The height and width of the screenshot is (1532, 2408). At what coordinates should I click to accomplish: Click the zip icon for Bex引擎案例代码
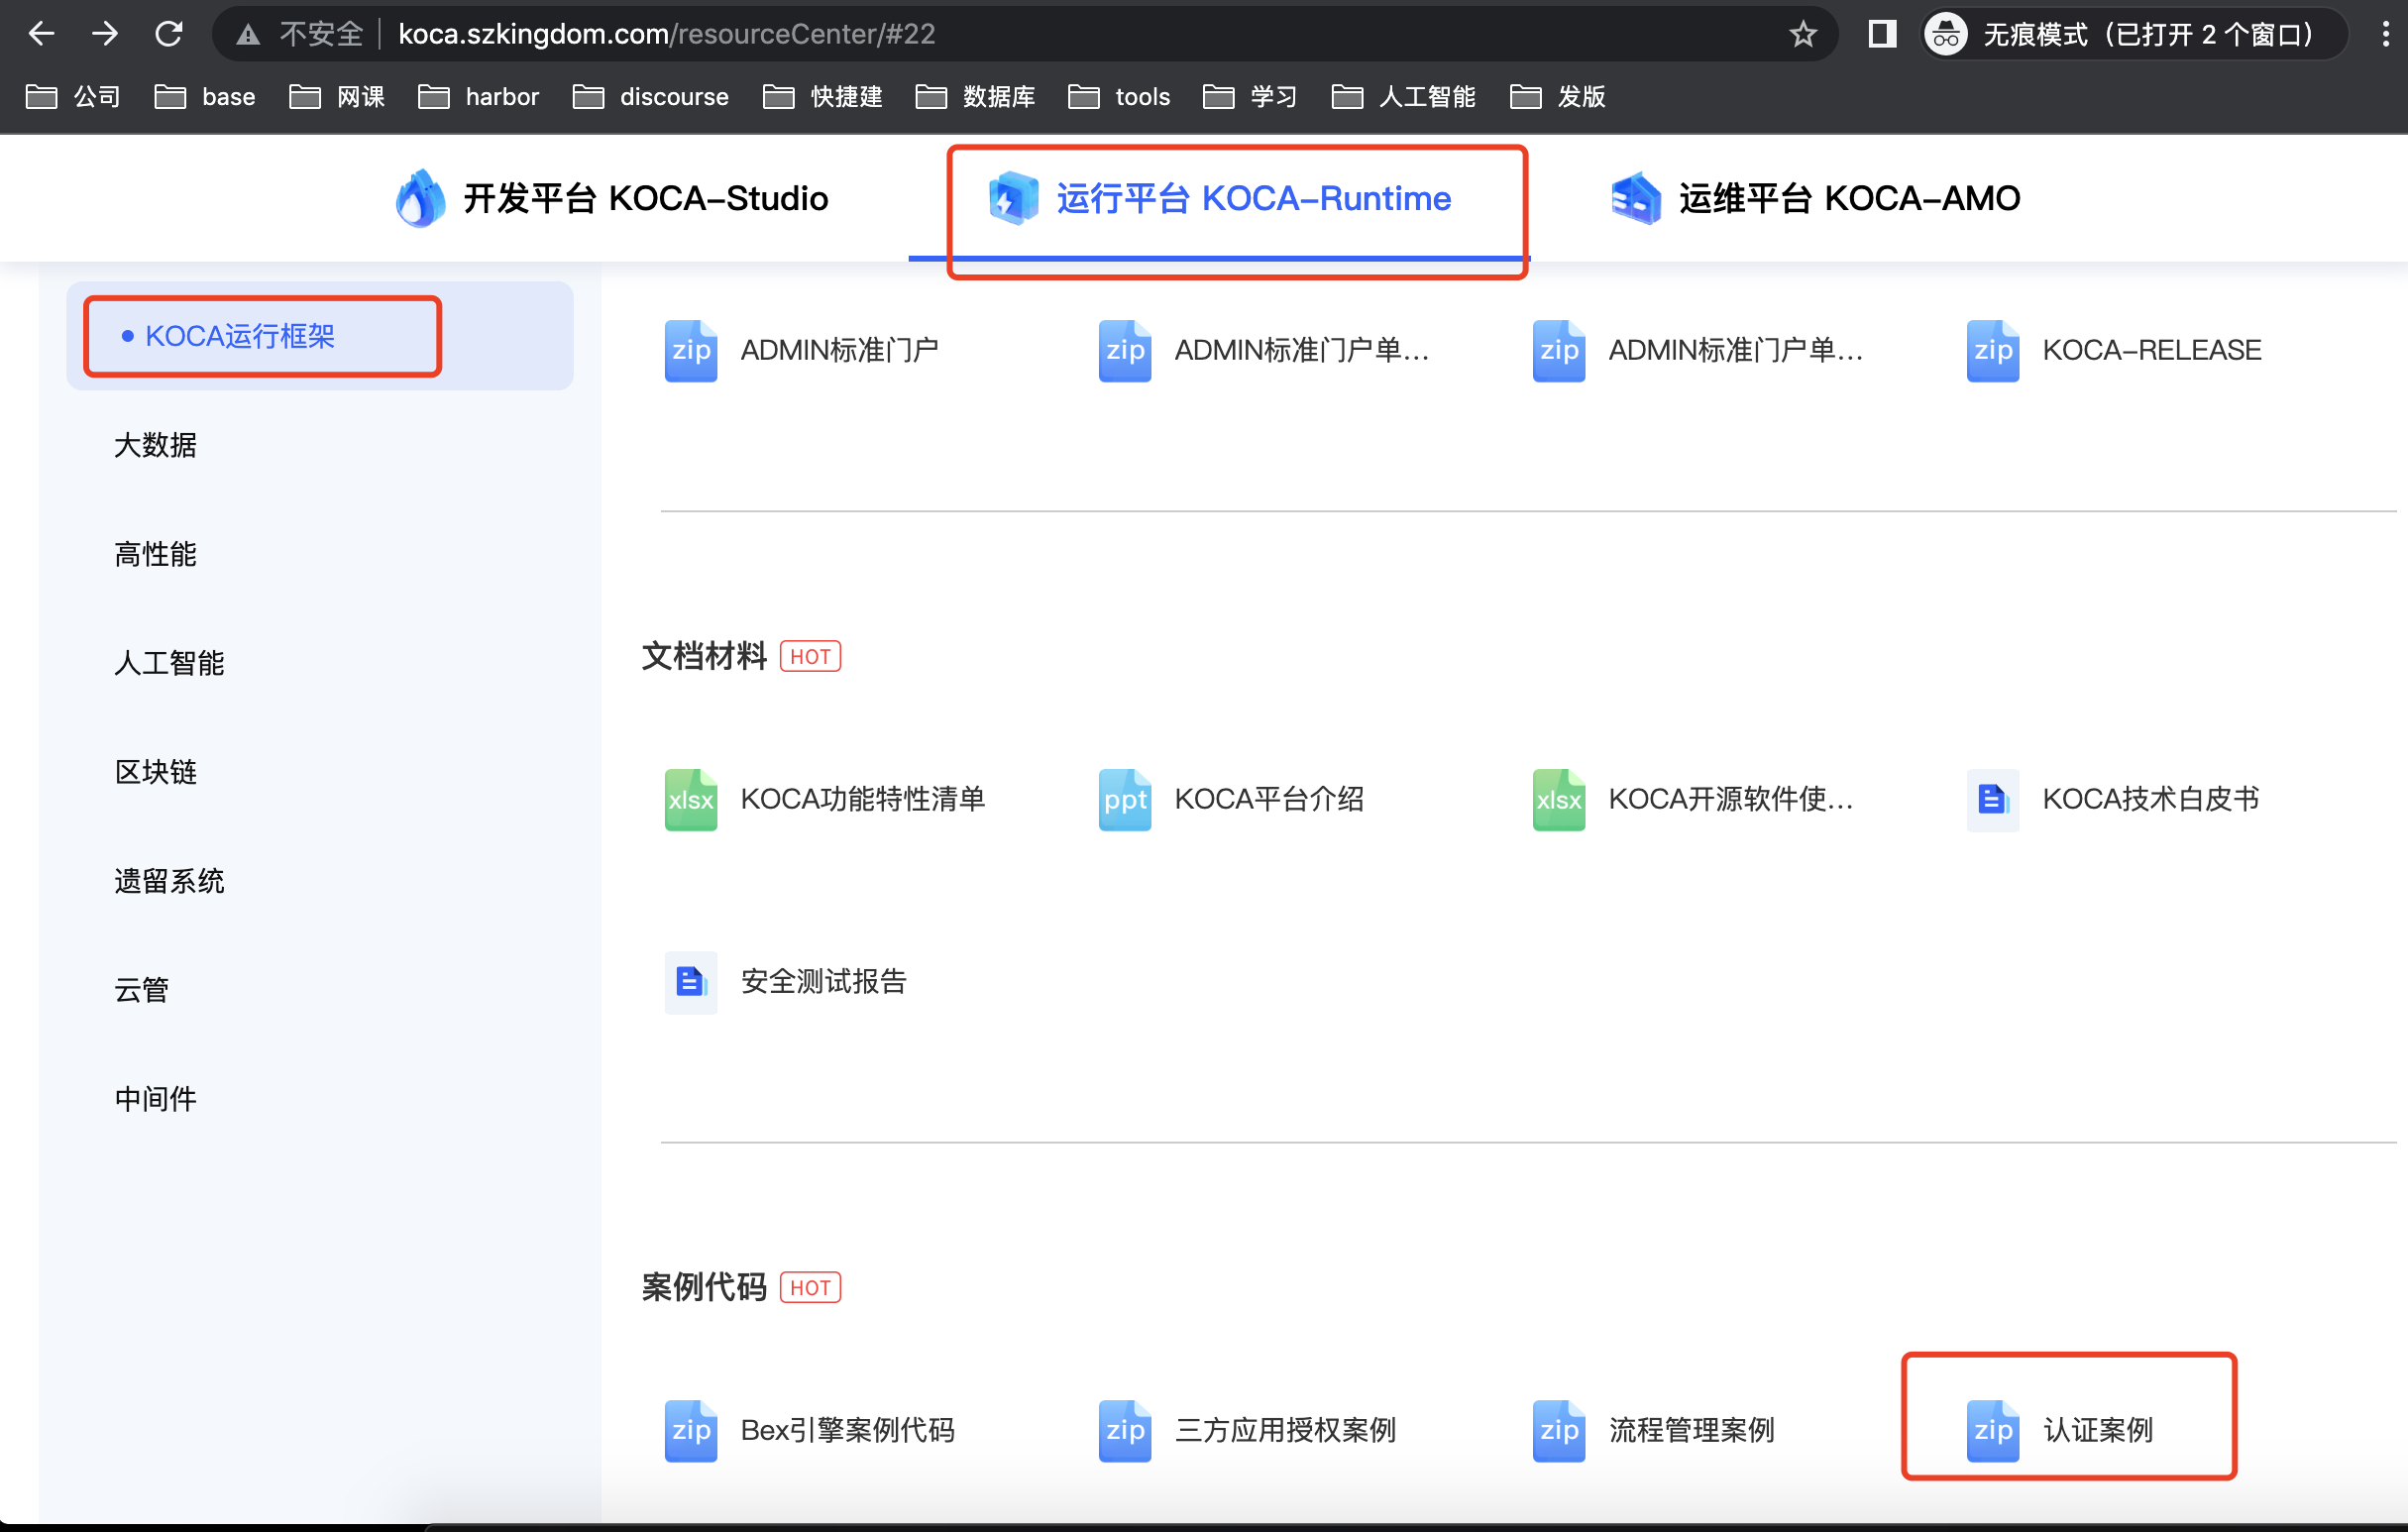coord(690,1431)
